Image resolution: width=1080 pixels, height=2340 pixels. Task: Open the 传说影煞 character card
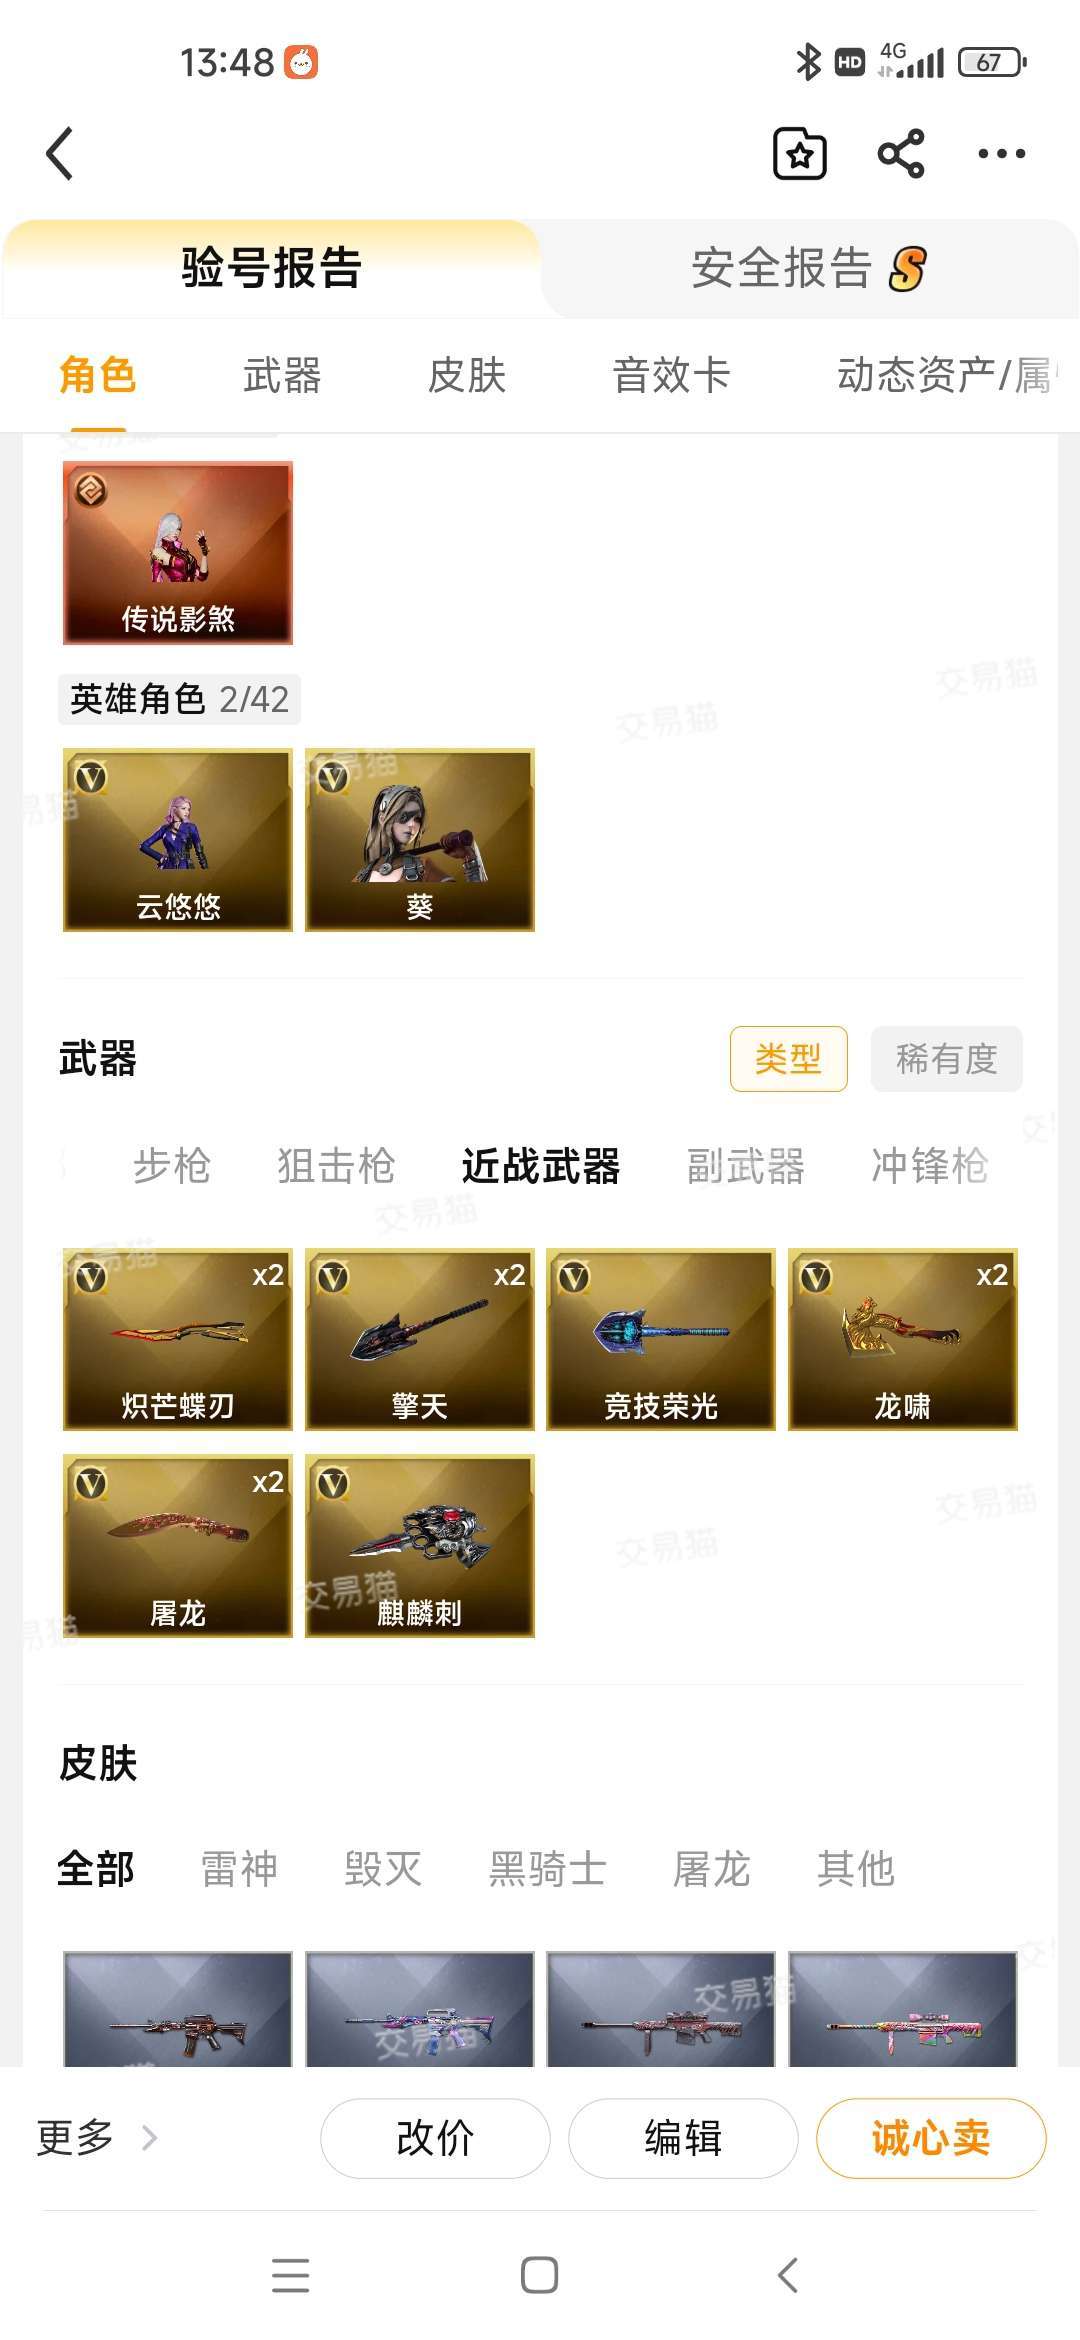[x=178, y=552]
